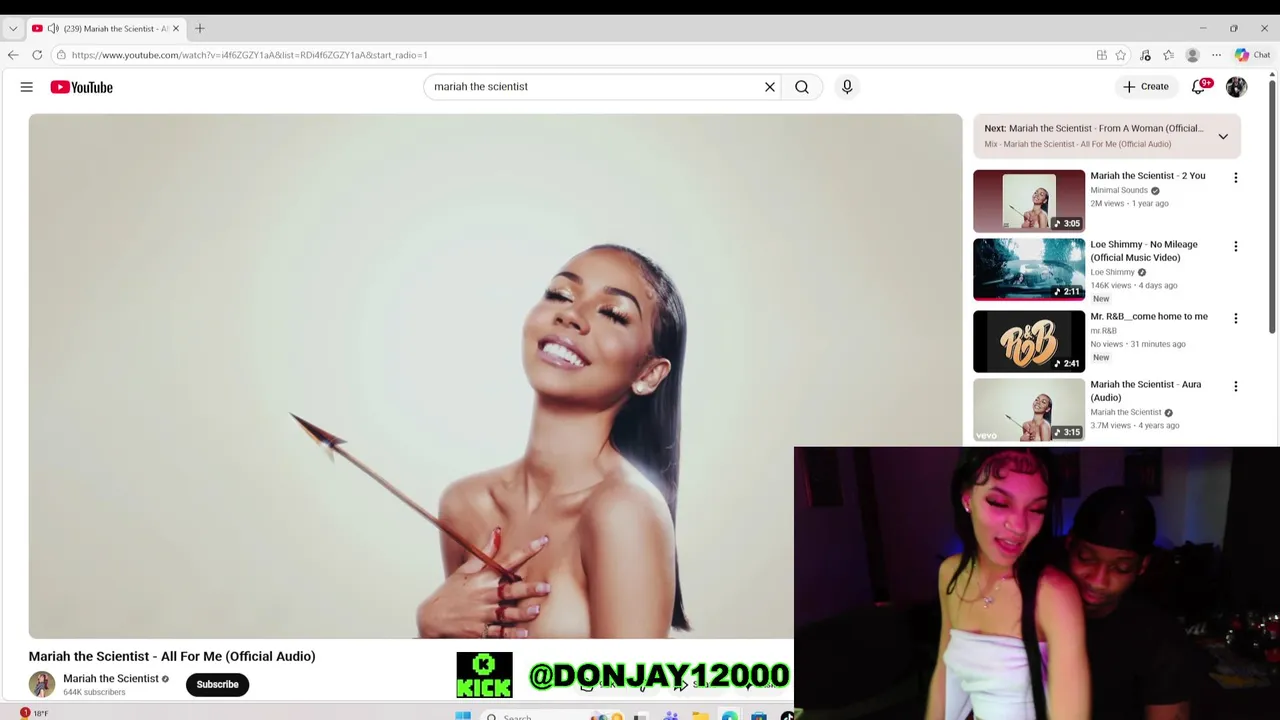Click the '3.7M views · 4 years ago' text
1280x720 pixels.
pyautogui.click(x=1135, y=426)
